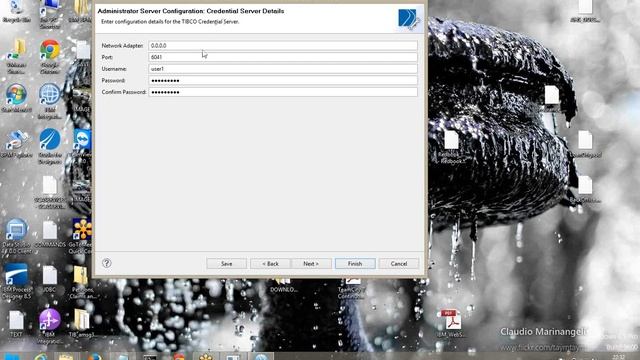This screenshot has width=640, height=360.
Task: Cancel the configuration wizard
Action: (399, 264)
